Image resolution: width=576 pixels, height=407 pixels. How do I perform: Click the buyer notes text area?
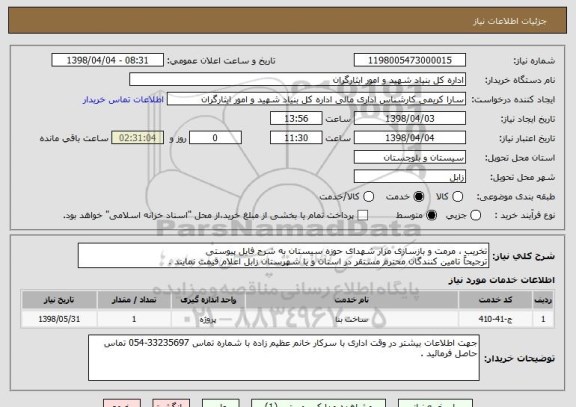[x=284, y=358]
